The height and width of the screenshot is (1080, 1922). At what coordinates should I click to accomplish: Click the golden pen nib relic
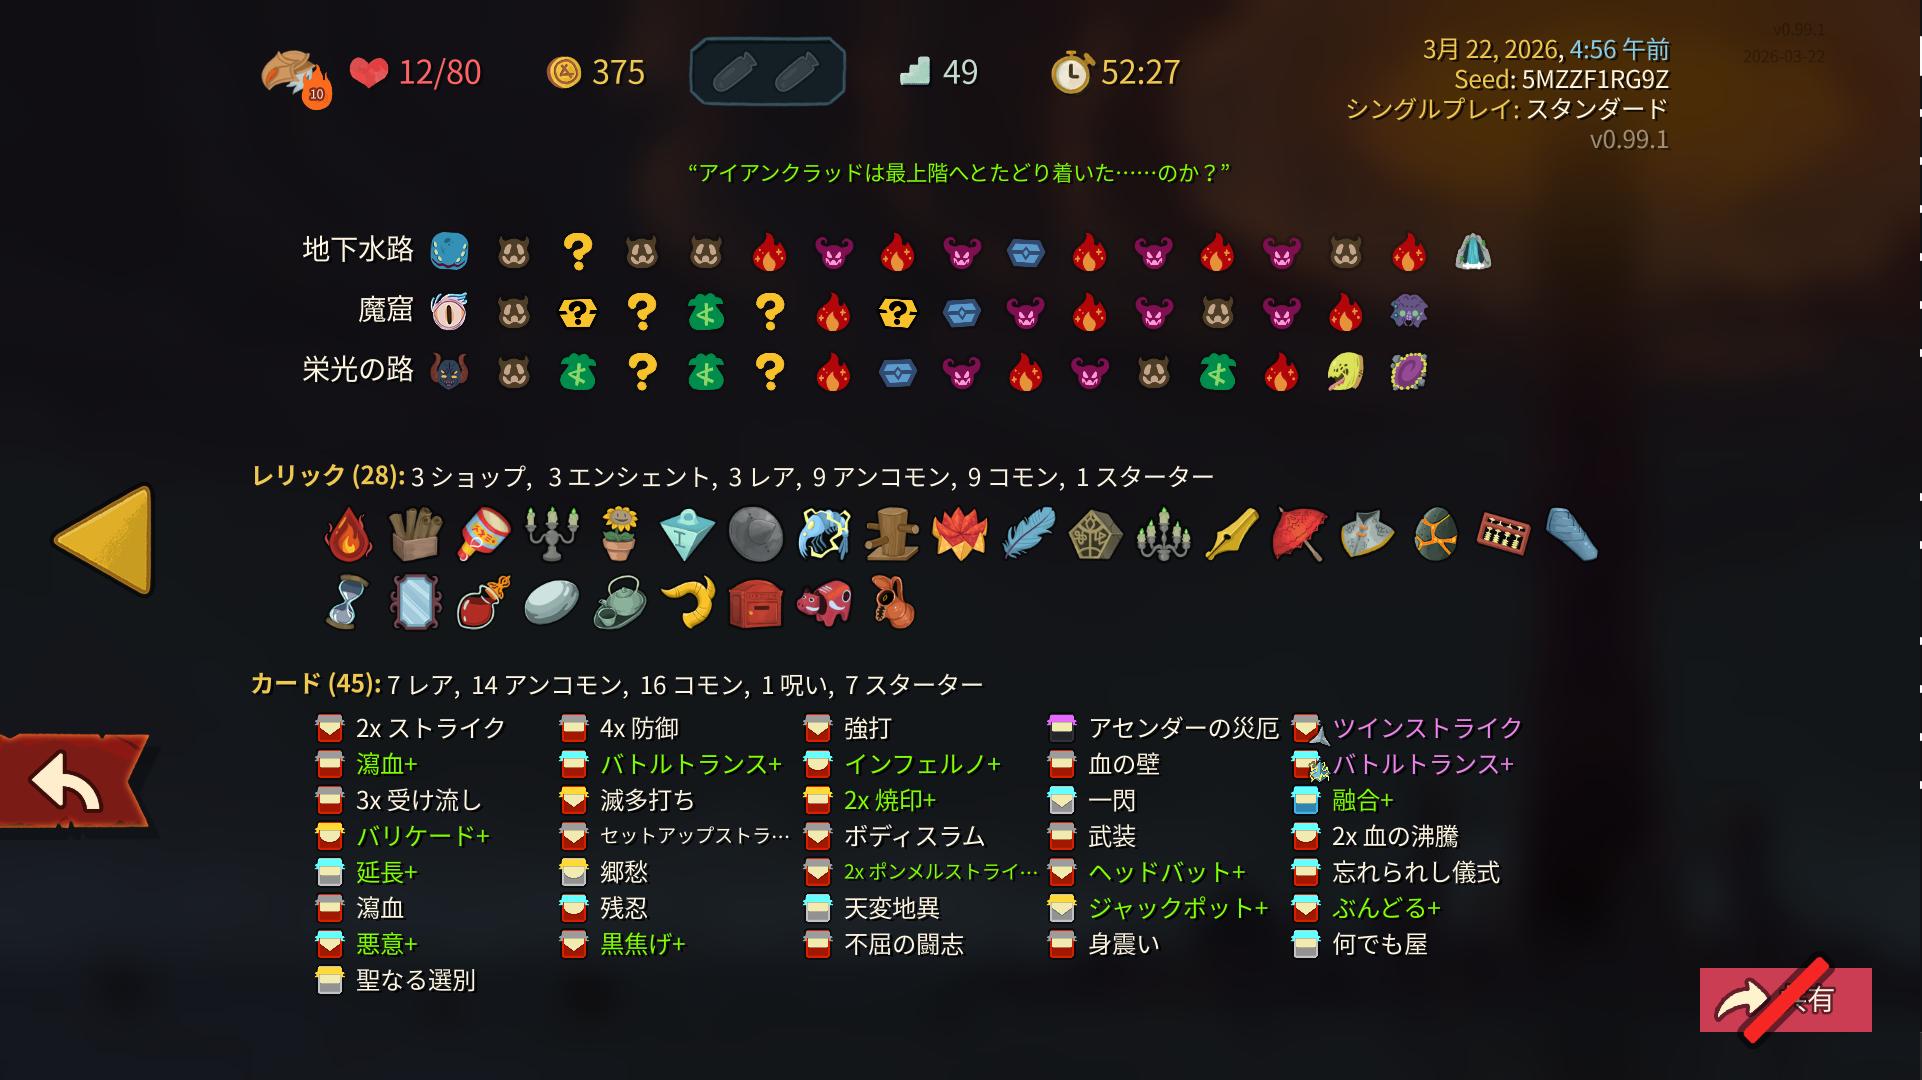pyautogui.click(x=1232, y=533)
